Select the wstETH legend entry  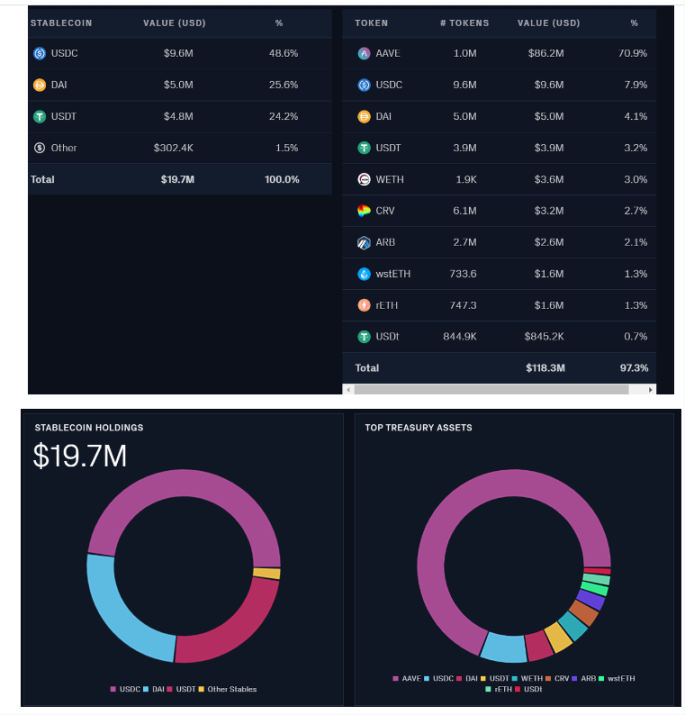pos(618,678)
